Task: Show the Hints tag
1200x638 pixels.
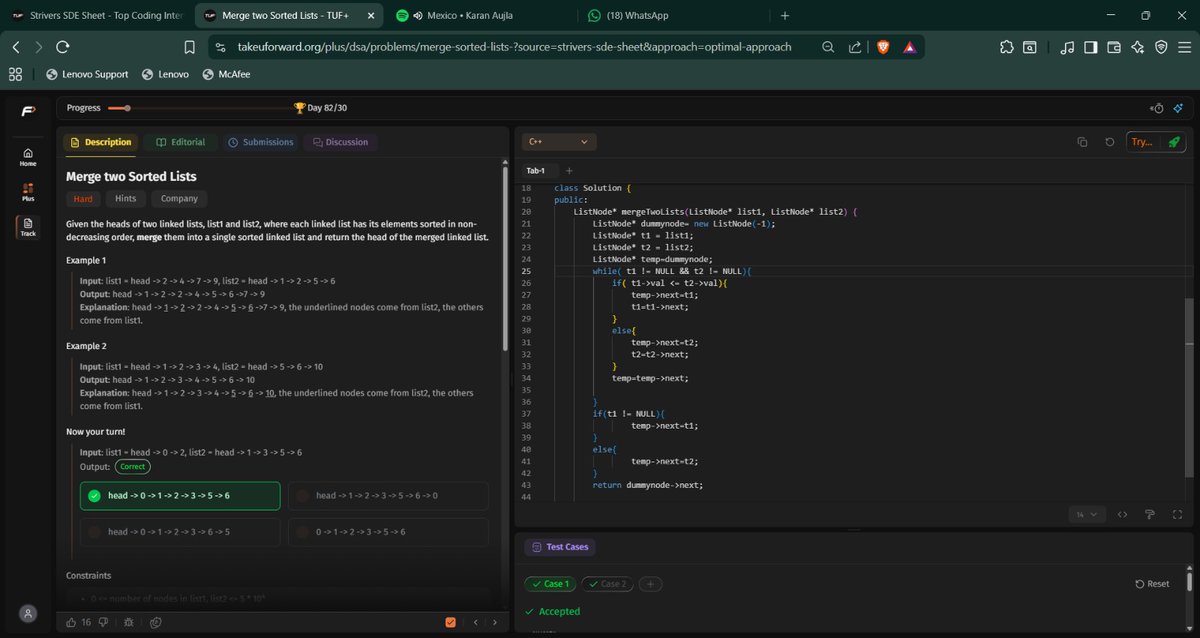Action: click(125, 199)
